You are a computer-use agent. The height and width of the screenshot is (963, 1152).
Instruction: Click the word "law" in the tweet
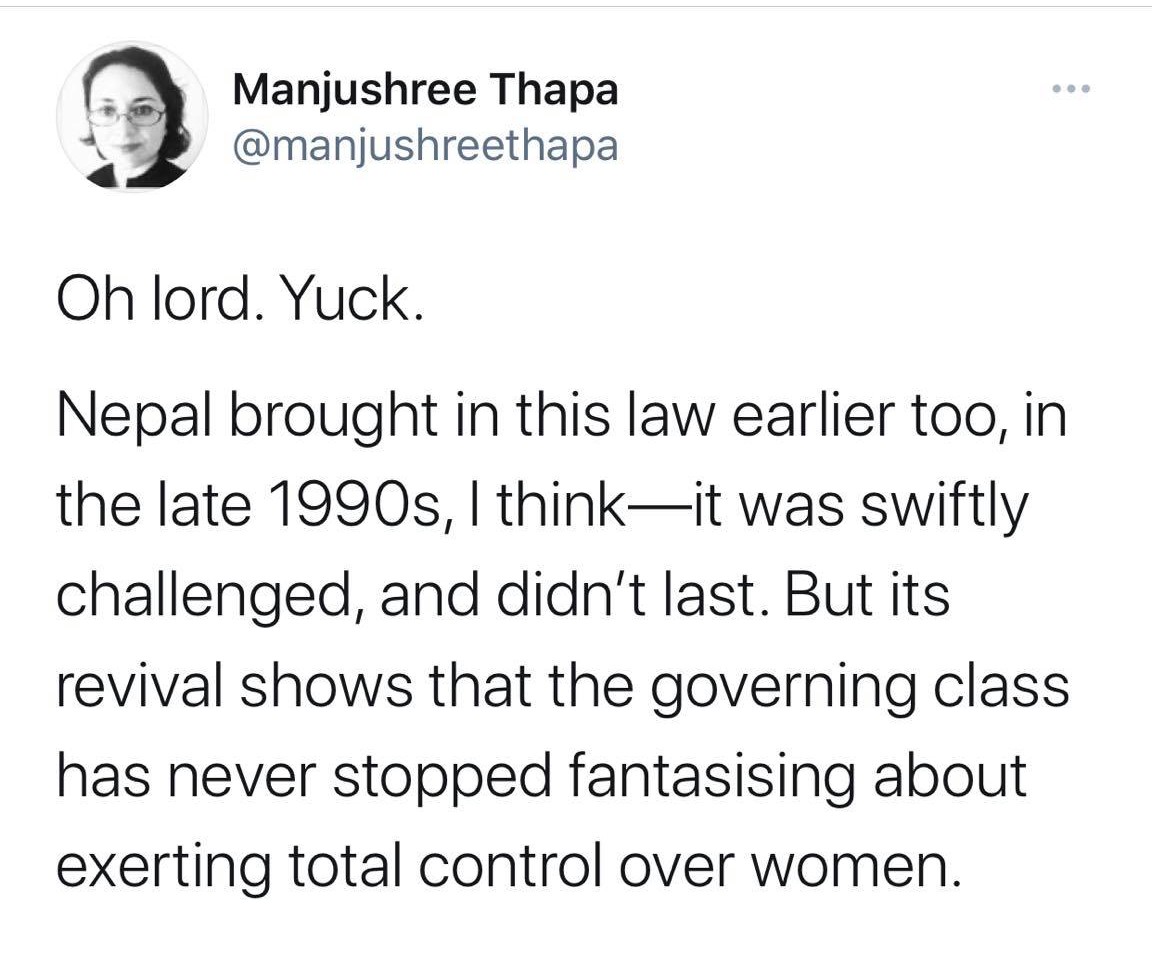tap(676, 418)
